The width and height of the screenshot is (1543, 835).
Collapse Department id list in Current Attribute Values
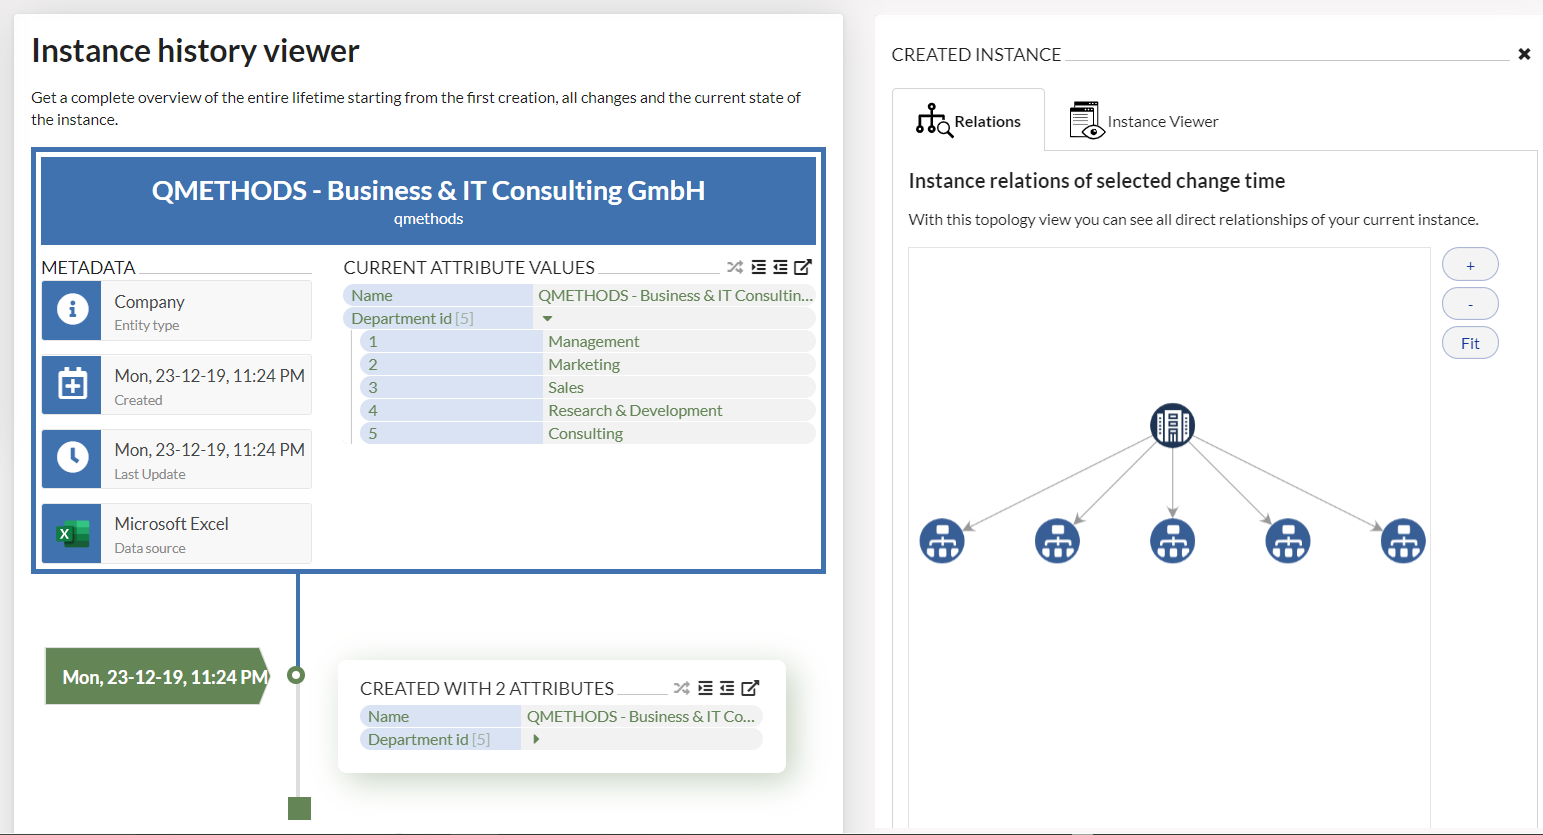coord(547,319)
